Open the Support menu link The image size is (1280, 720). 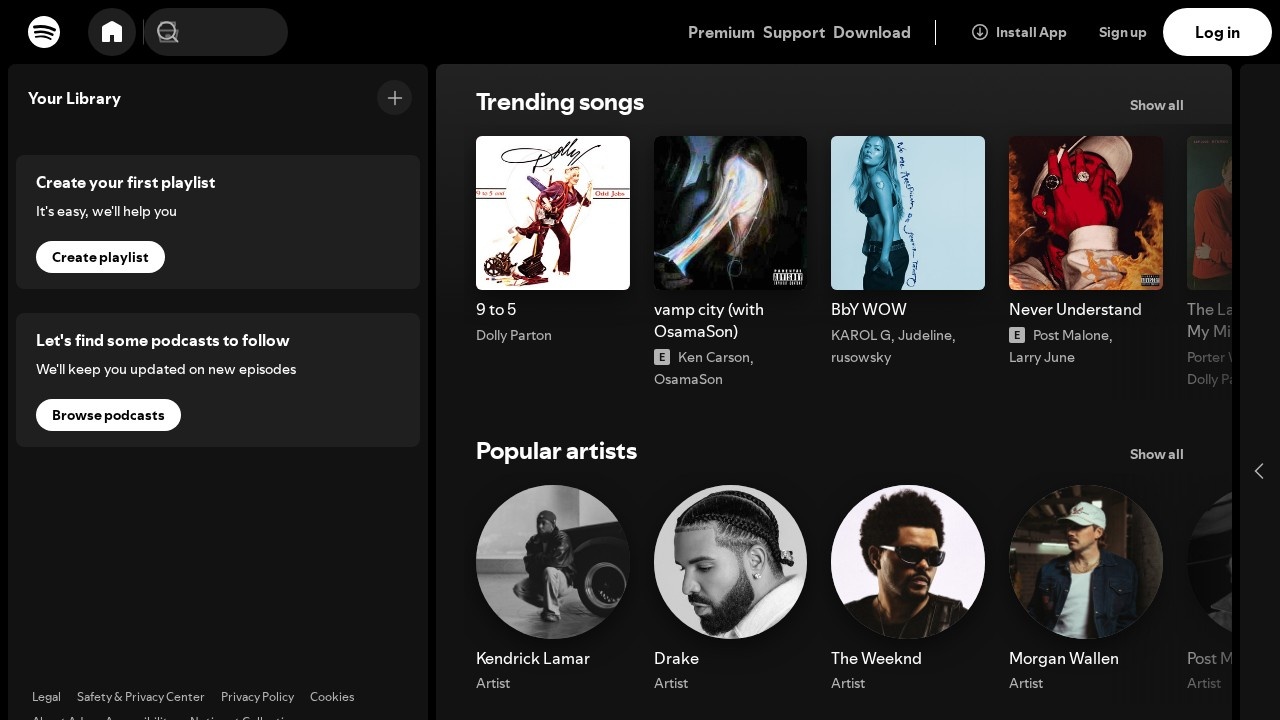pyautogui.click(x=794, y=32)
